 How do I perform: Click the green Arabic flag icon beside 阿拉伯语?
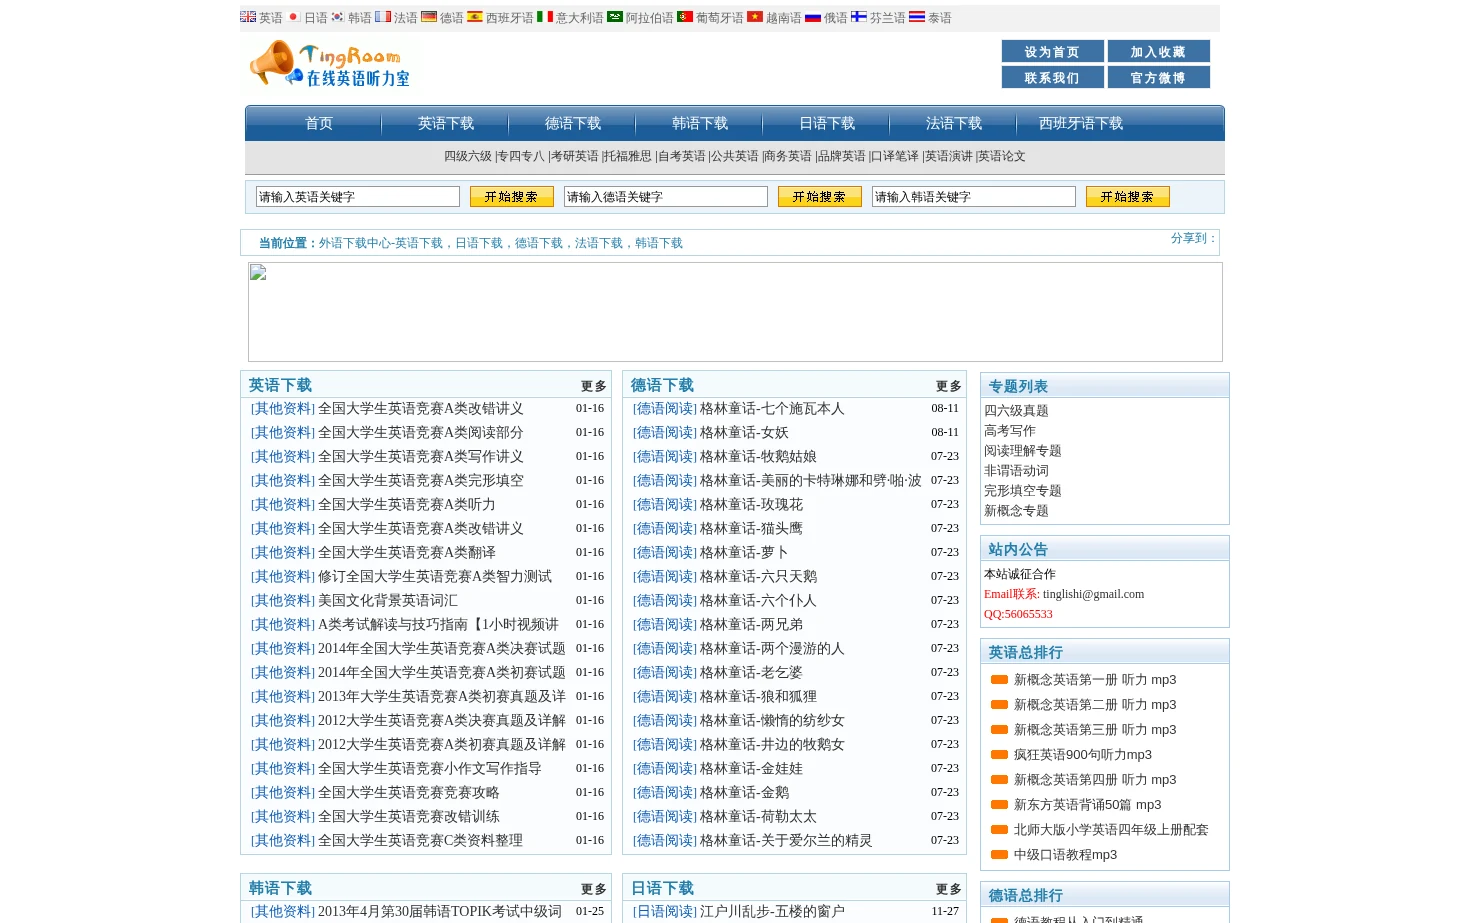[x=615, y=17]
